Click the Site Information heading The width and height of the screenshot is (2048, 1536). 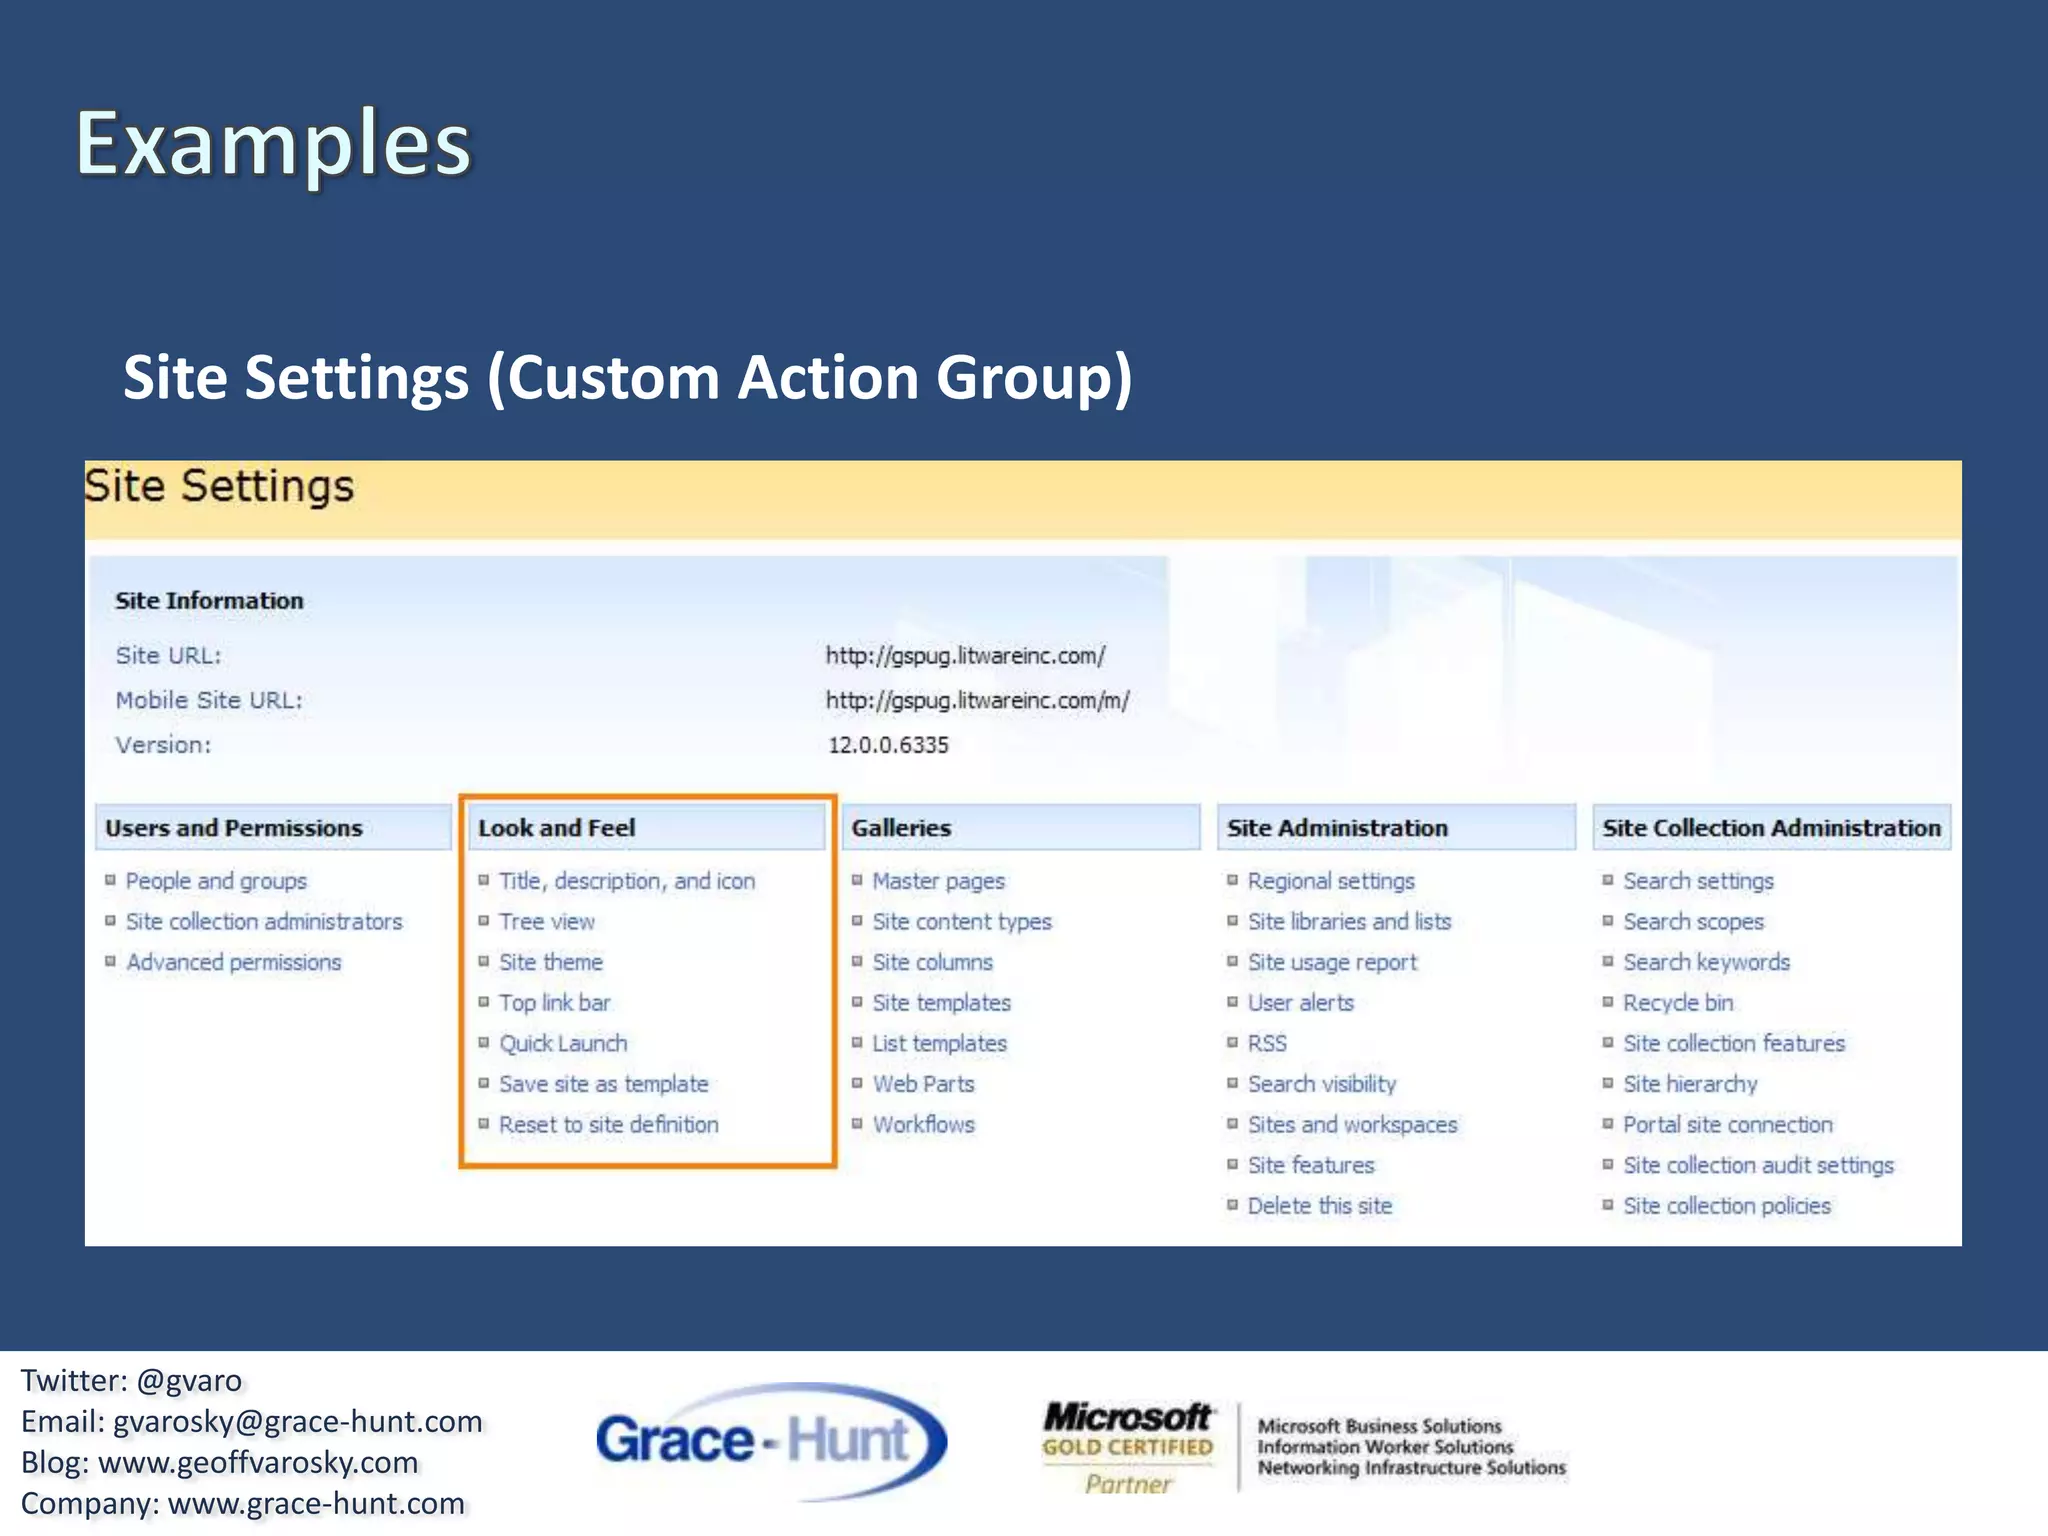(x=209, y=601)
